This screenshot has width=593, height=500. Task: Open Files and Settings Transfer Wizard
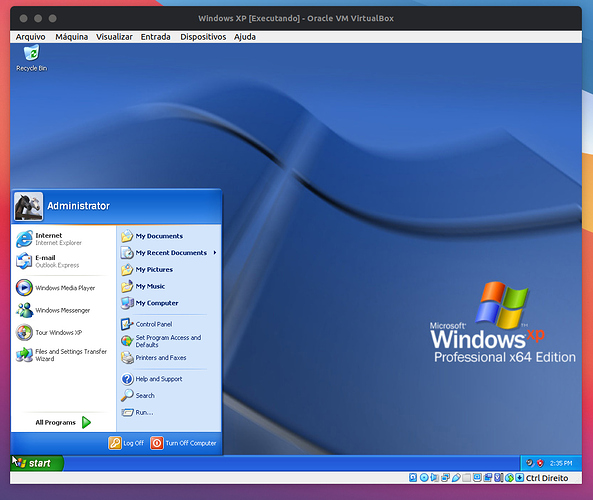62,355
